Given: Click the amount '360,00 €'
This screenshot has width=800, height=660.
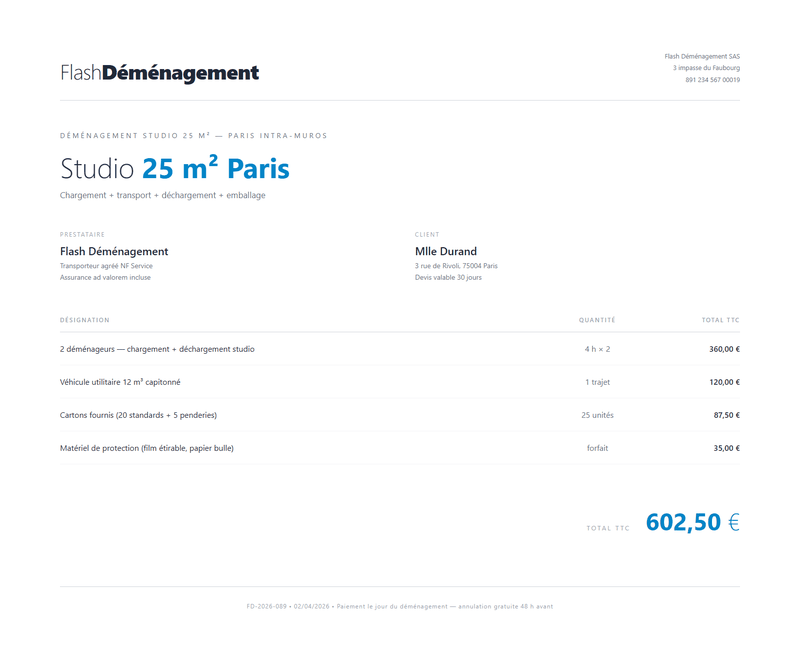Looking at the screenshot, I should [724, 349].
